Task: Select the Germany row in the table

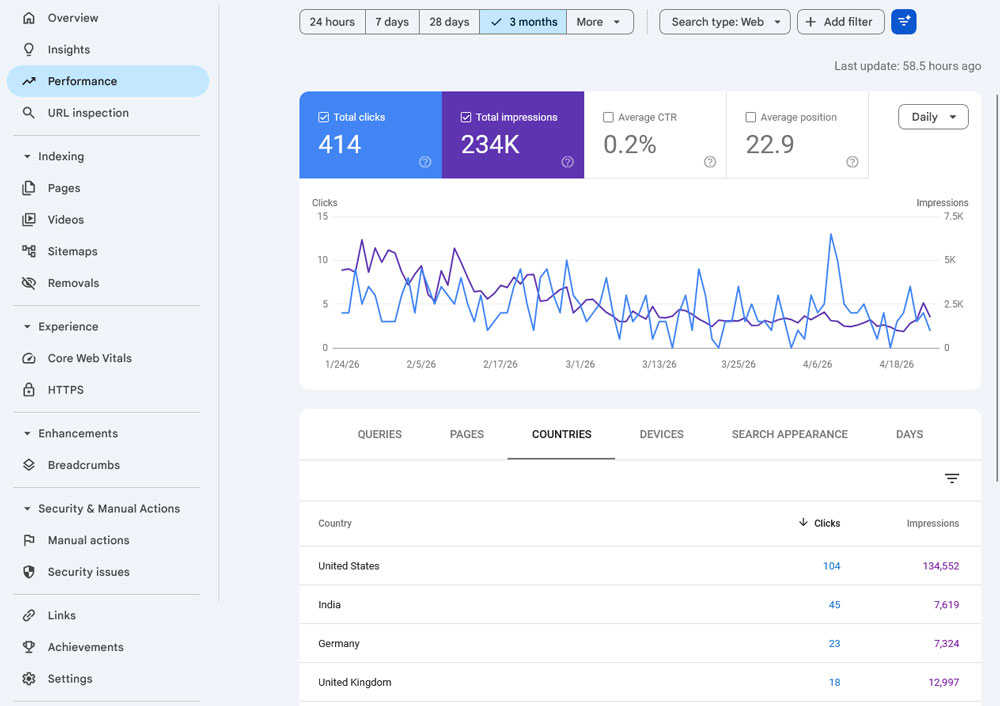Action: pyautogui.click(x=338, y=643)
